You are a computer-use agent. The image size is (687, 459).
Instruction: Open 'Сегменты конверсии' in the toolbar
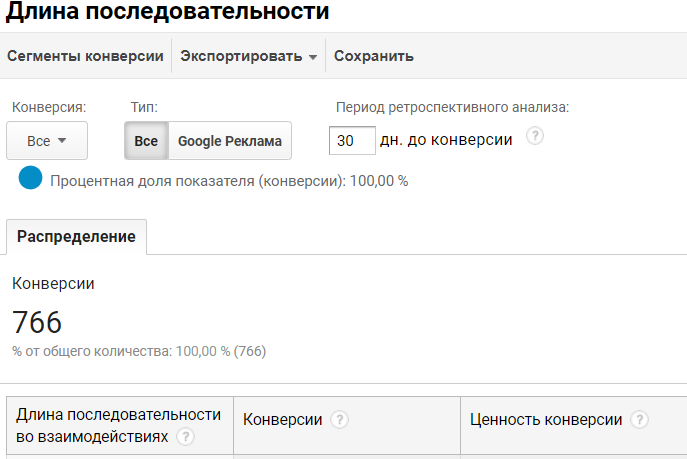pos(85,57)
